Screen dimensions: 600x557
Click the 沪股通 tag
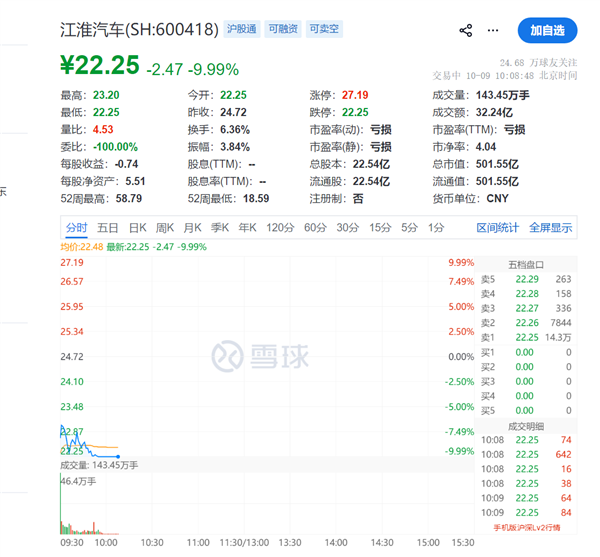(x=242, y=29)
